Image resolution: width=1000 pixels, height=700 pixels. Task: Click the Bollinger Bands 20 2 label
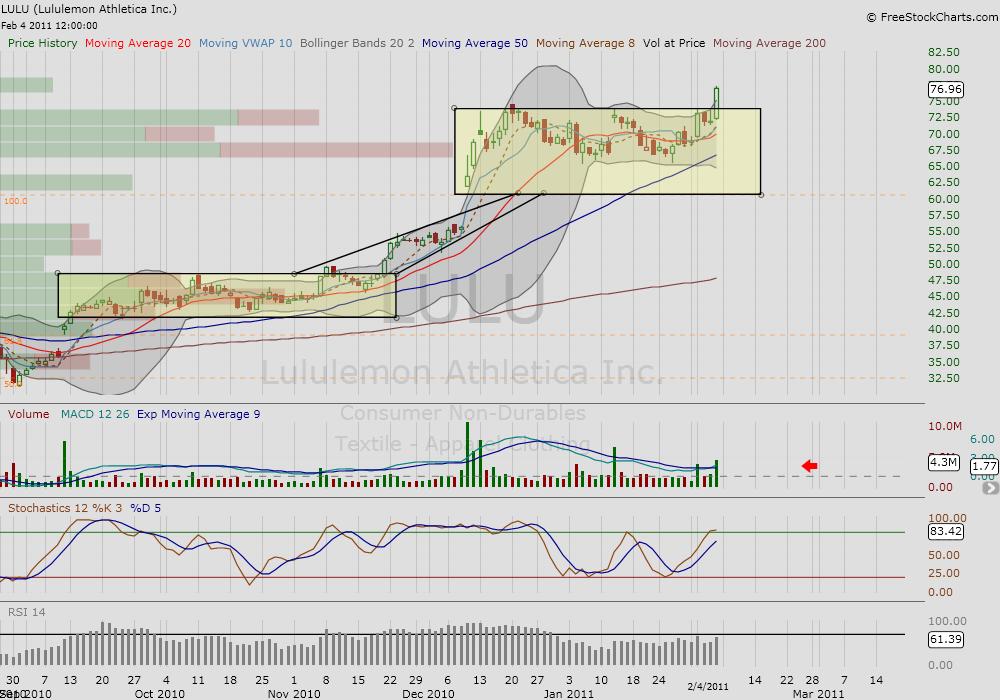357,43
